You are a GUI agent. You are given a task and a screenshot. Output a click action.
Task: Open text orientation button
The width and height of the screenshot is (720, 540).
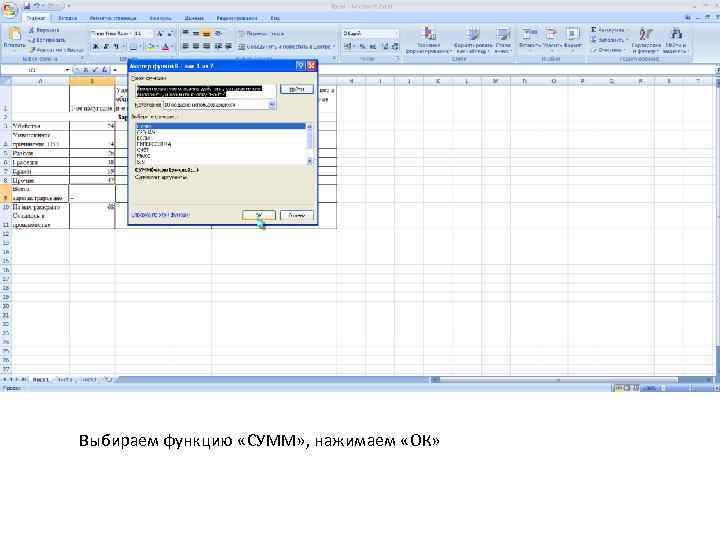pyautogui.click(x=219, y=33)
